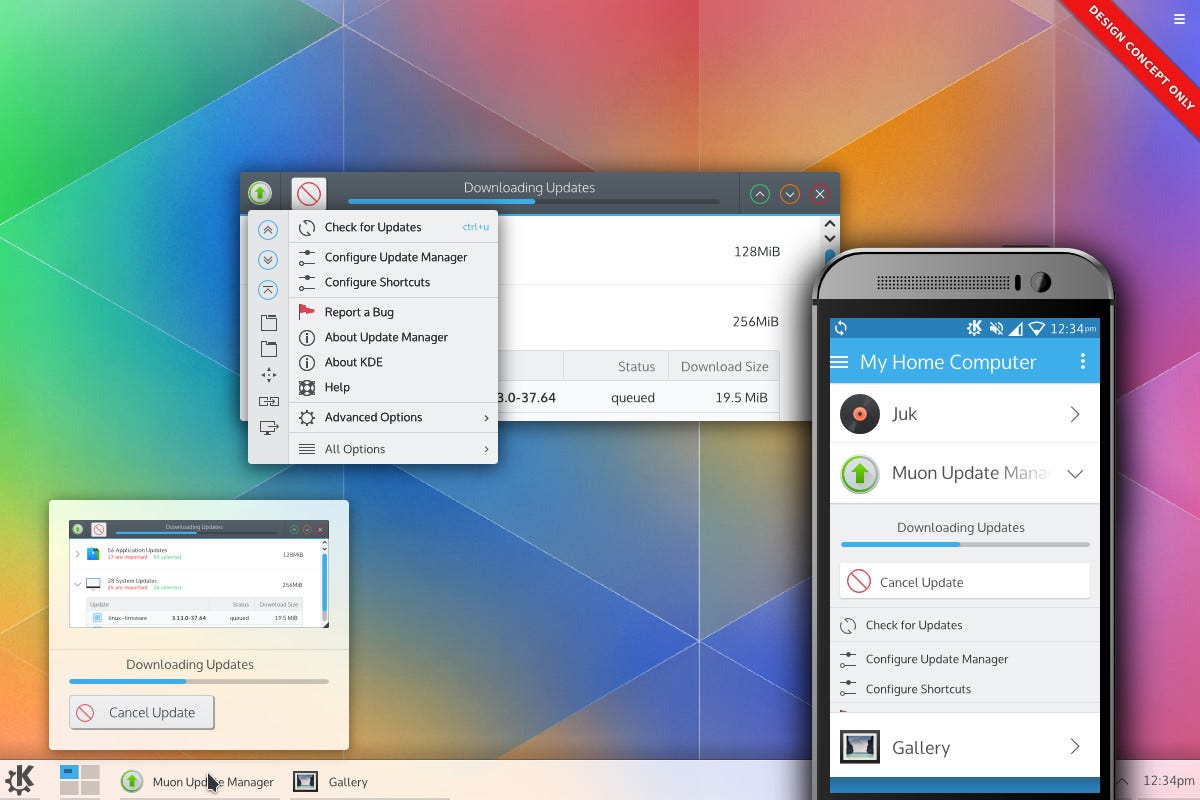This screenshot has height=800, width=1200.
Task: Click the info icon next to About KDE
Action: (307, 362)
